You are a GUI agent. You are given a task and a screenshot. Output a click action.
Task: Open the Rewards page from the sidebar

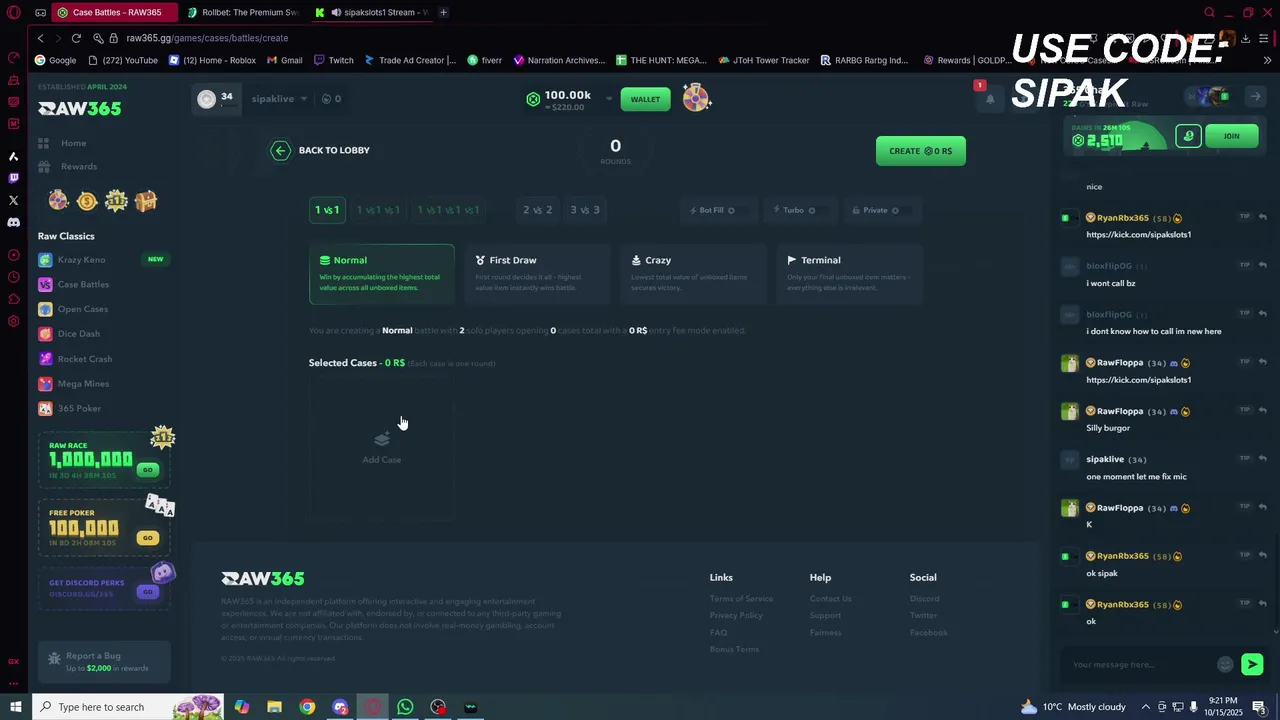[78, 167]
